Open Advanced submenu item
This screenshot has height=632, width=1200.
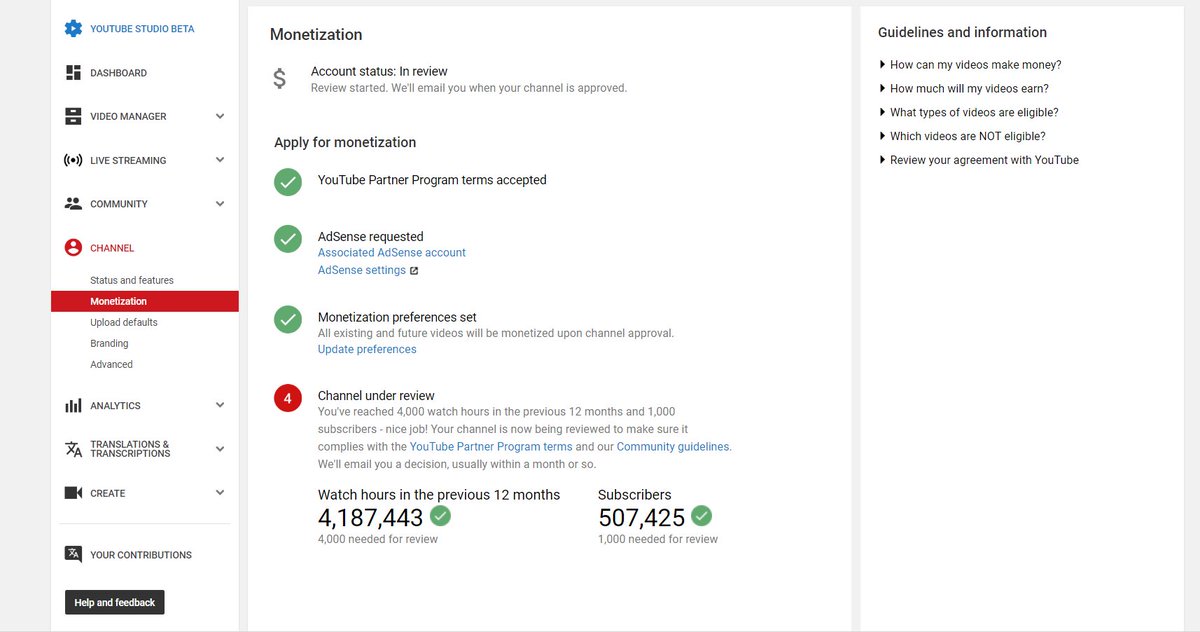click(111, 364)
